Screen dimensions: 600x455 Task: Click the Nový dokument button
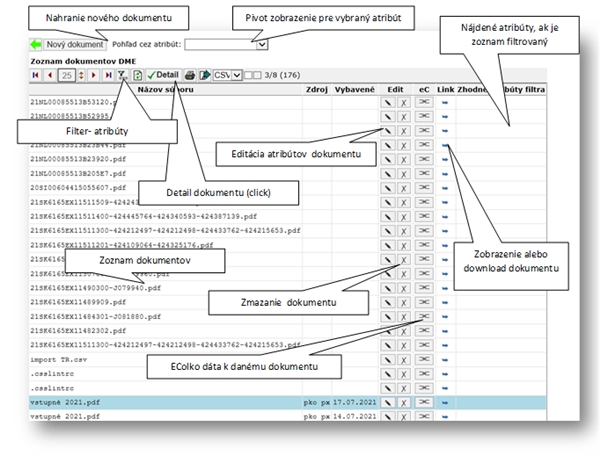75,44
